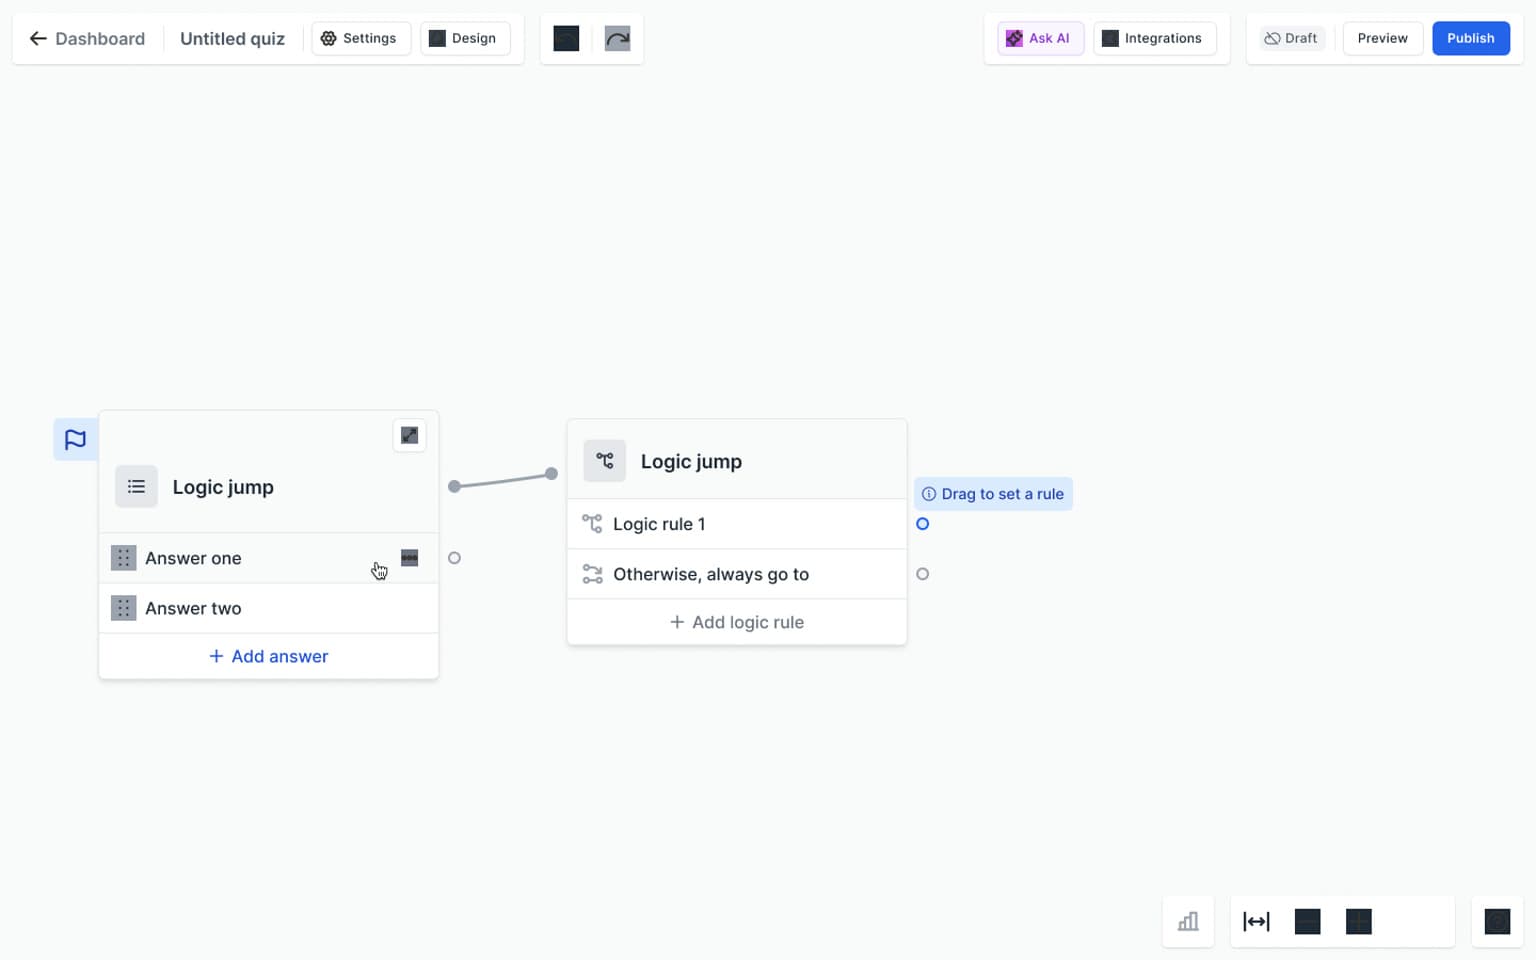Click the blue start flag icon
The width and height of the screenshot is (1536, 960).
(x=75, y=439)
